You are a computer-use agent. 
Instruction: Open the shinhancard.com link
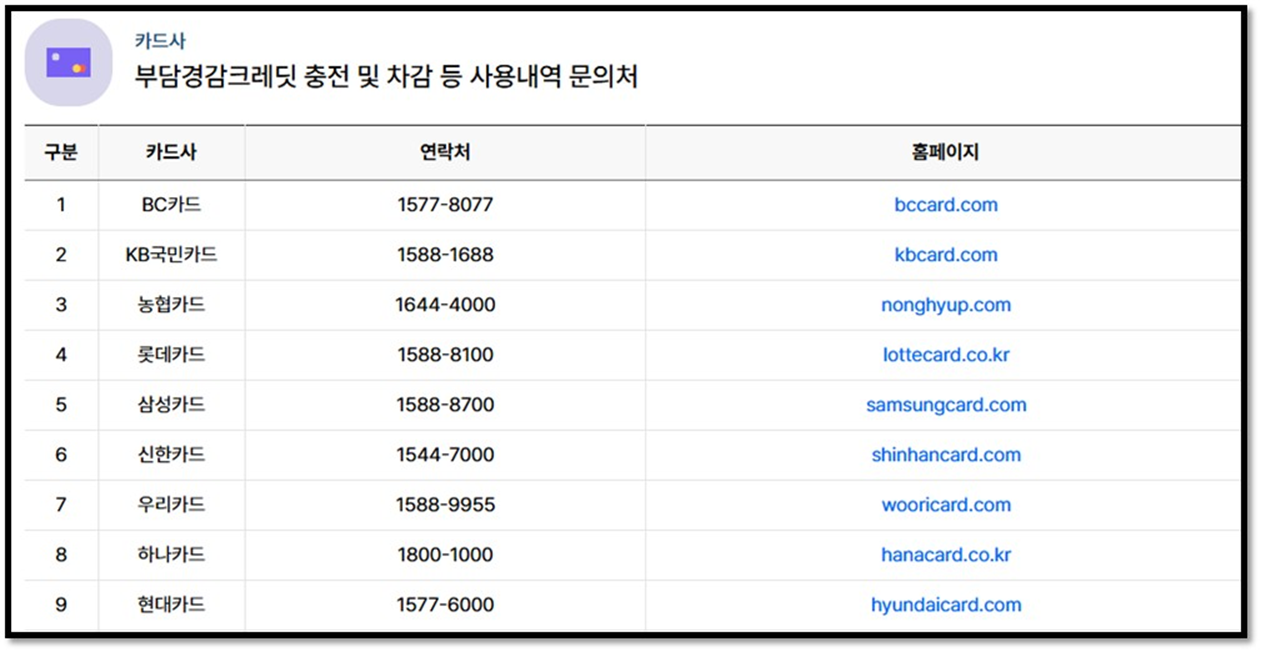pyautogui.click(x=946, y=455)
